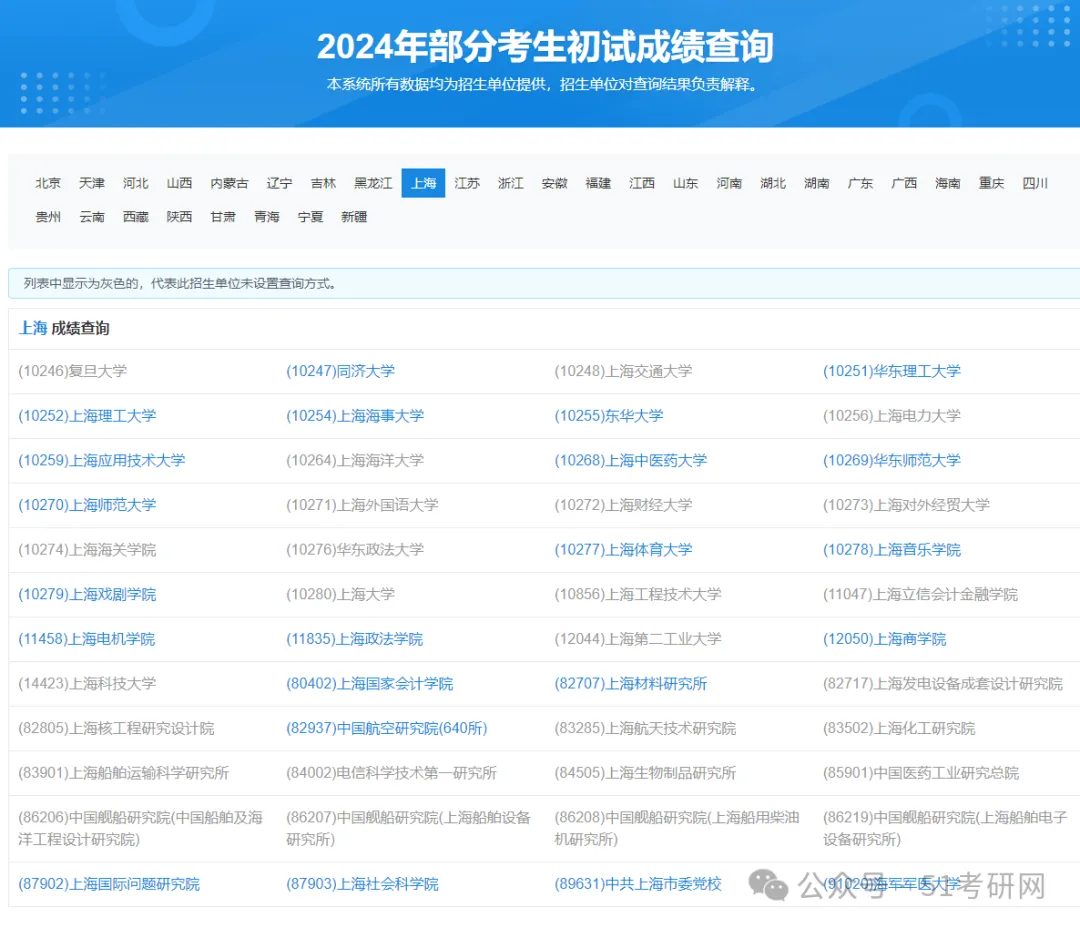Image resolution: width=1080 pixels, height=928 pixels.
Task: Click the grayed (10256)上海电力大学 entry
Action: (x=892, y=416)
